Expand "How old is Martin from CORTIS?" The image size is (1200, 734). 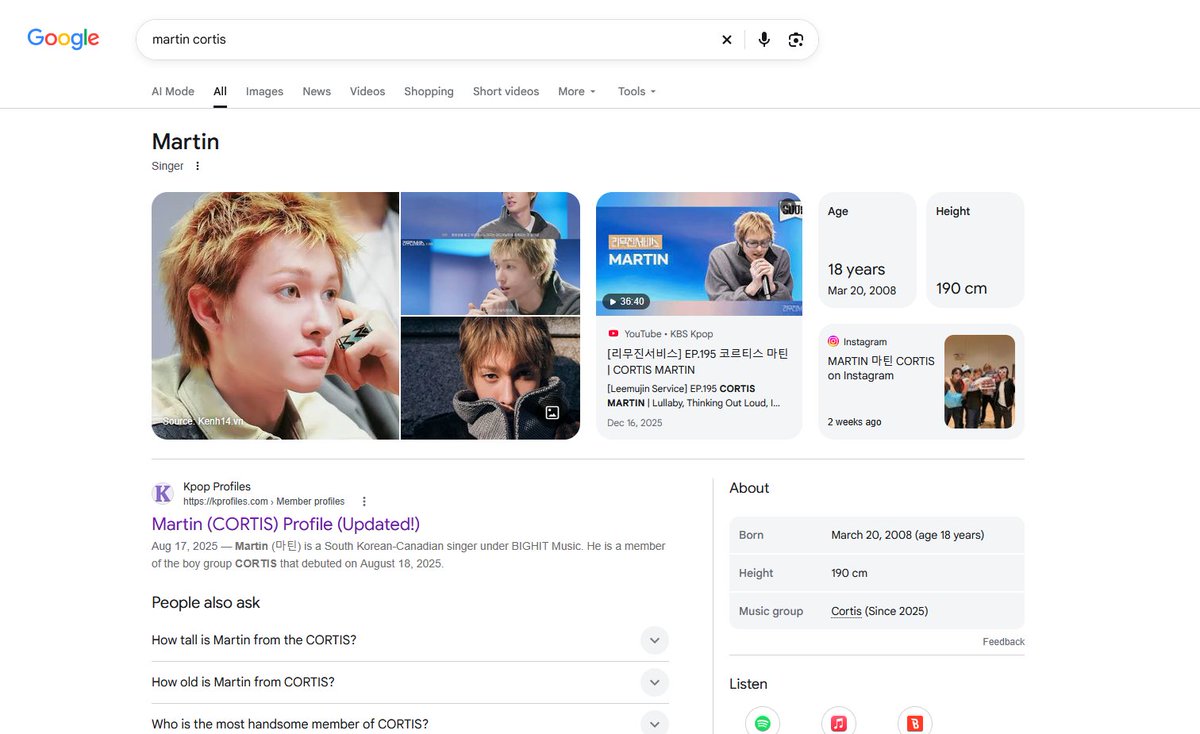[x=410, y=682]
